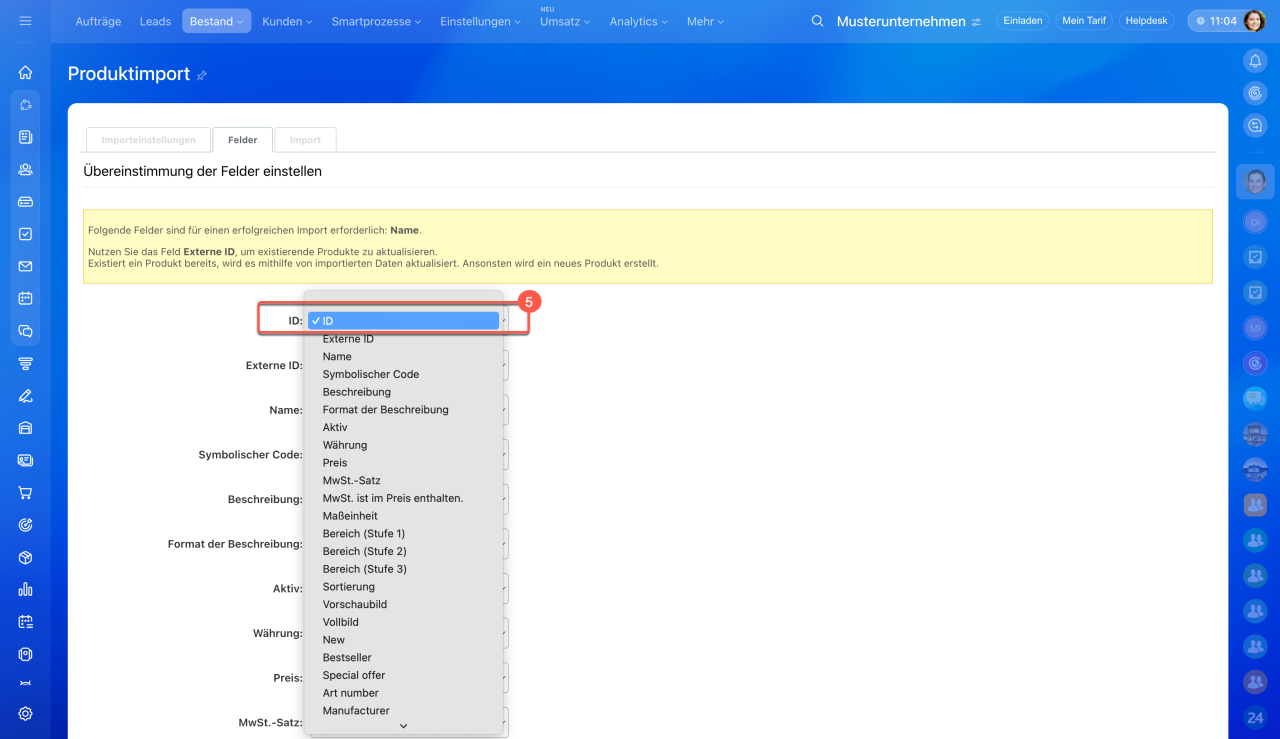This screenshot has height=739, width=1280.
Task: Switch to the Importeinstellungen tab
Action: pos(148,140)
